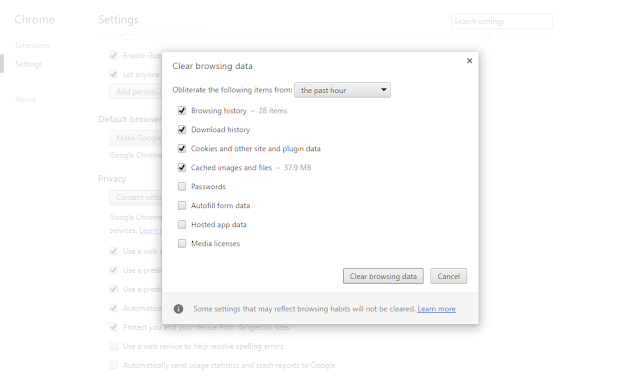
Task: Check the Hosted app data option
Action: click(182, 225)
